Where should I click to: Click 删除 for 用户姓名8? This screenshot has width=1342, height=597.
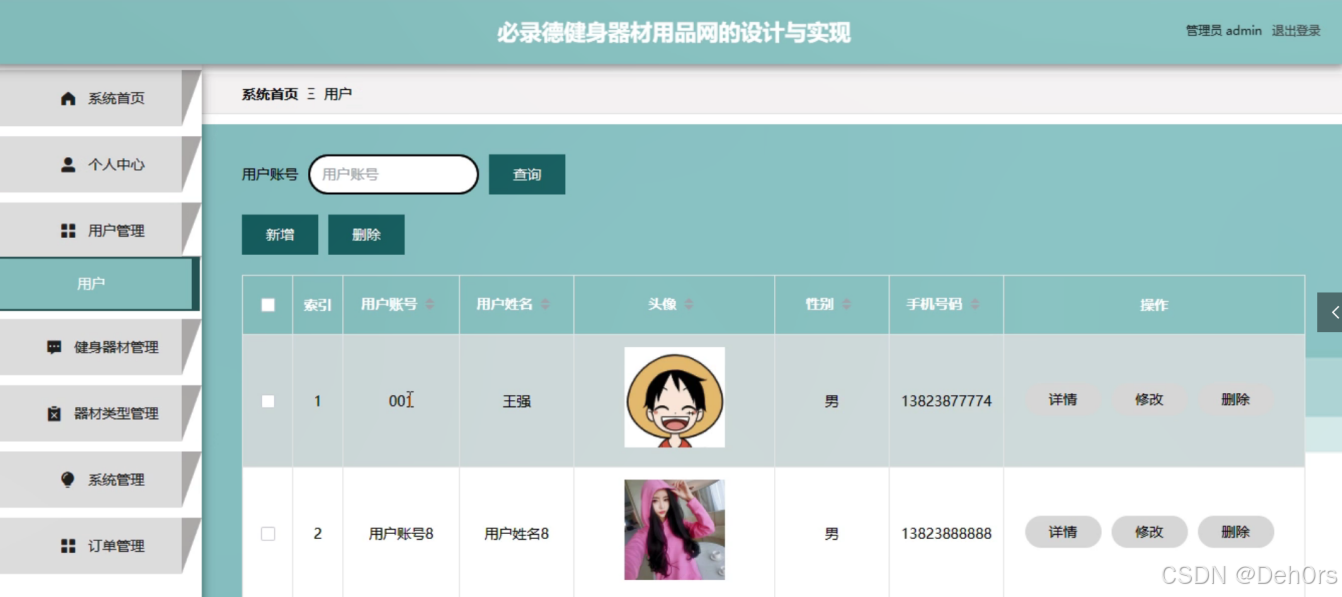(x=1236, y=532)
